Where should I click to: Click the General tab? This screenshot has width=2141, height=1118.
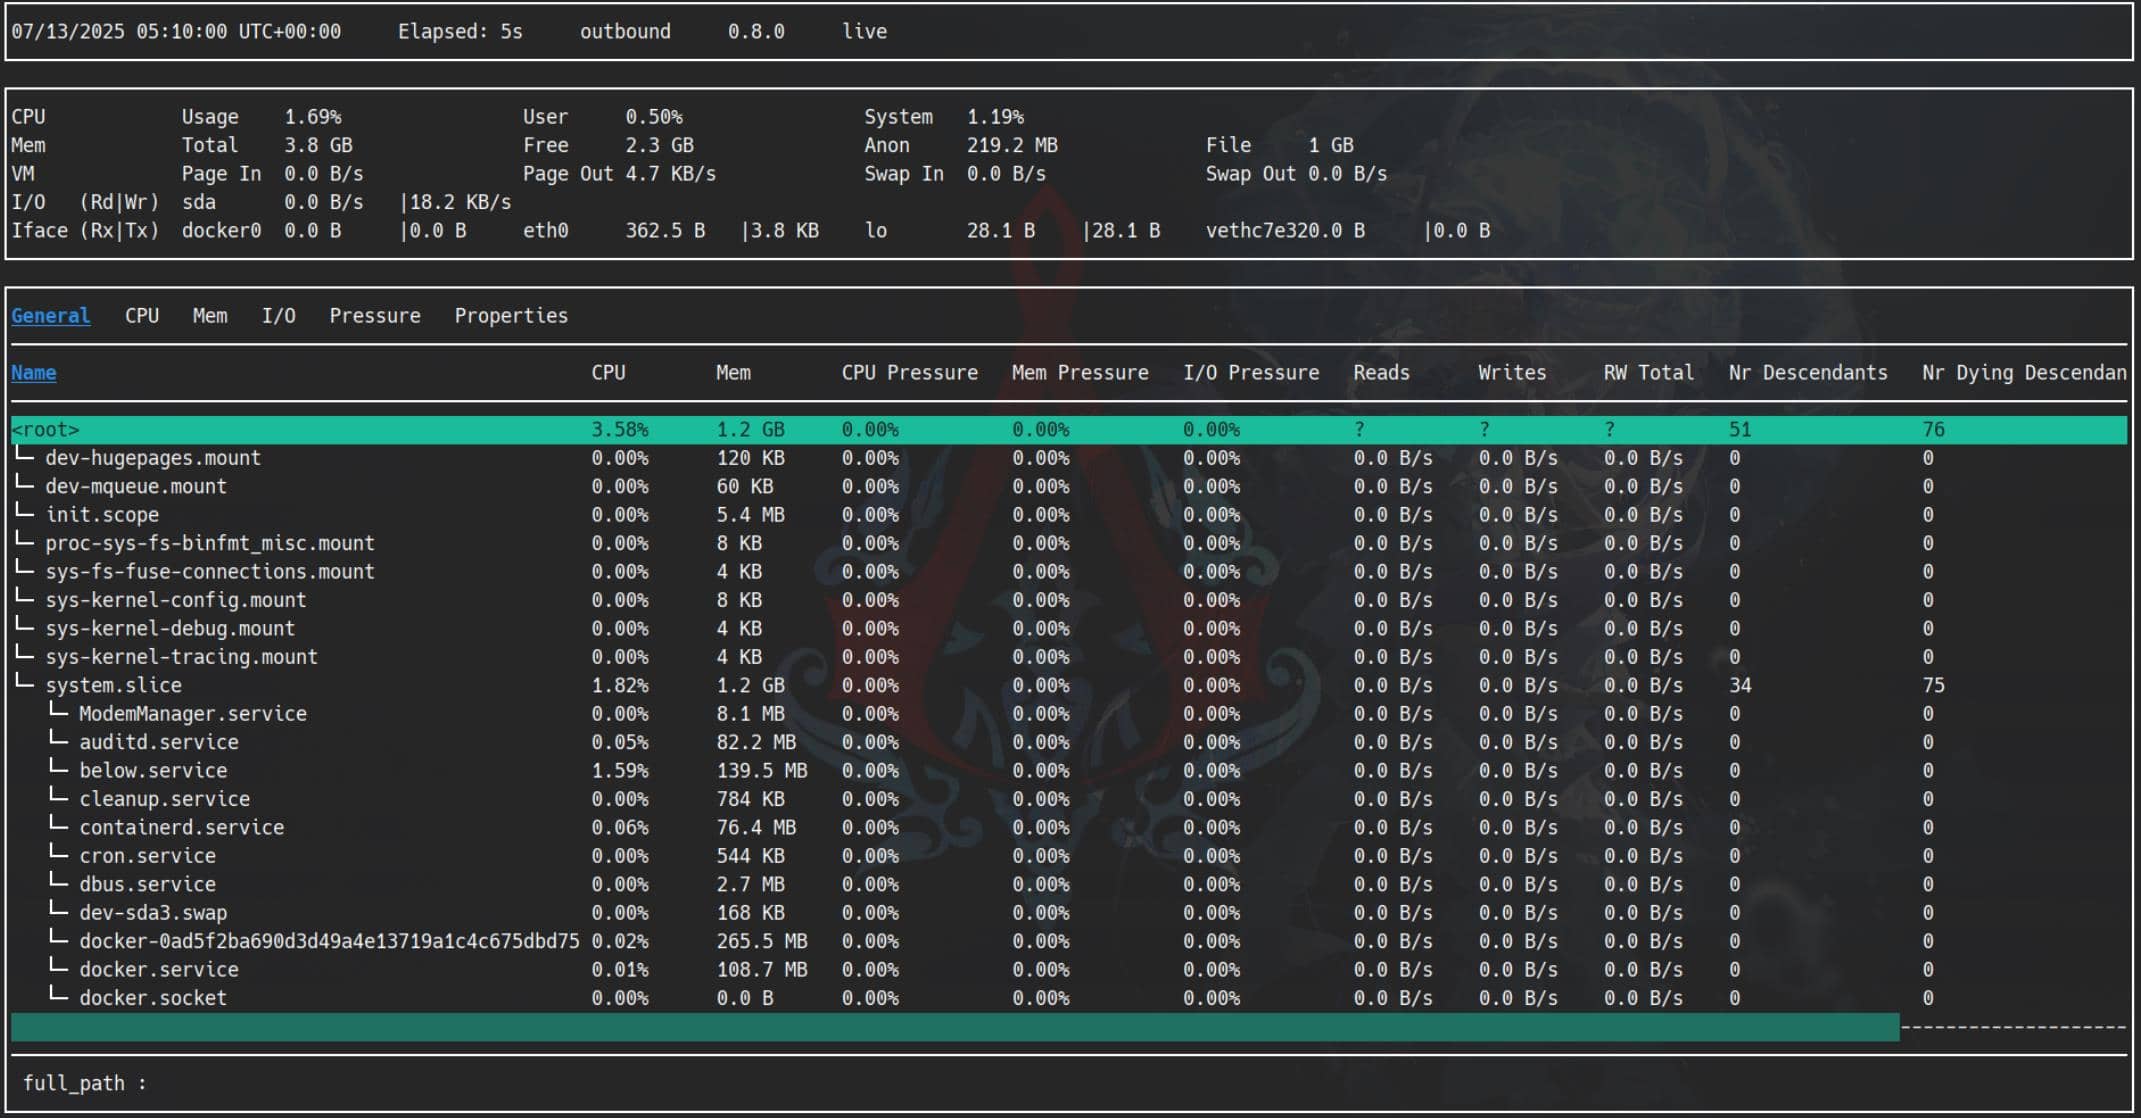[x=50, y=316]
